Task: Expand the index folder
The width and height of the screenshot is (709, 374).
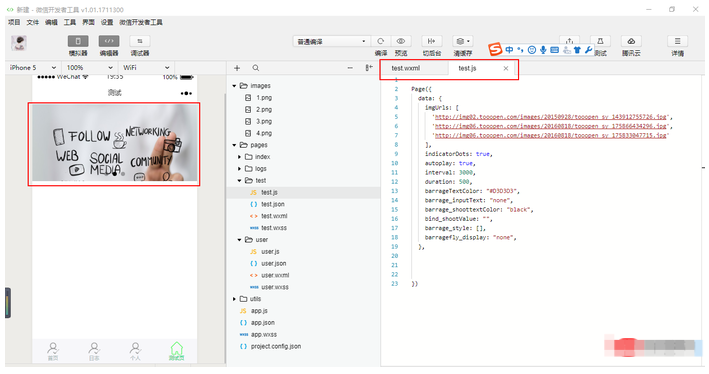Action: point(240,157)
